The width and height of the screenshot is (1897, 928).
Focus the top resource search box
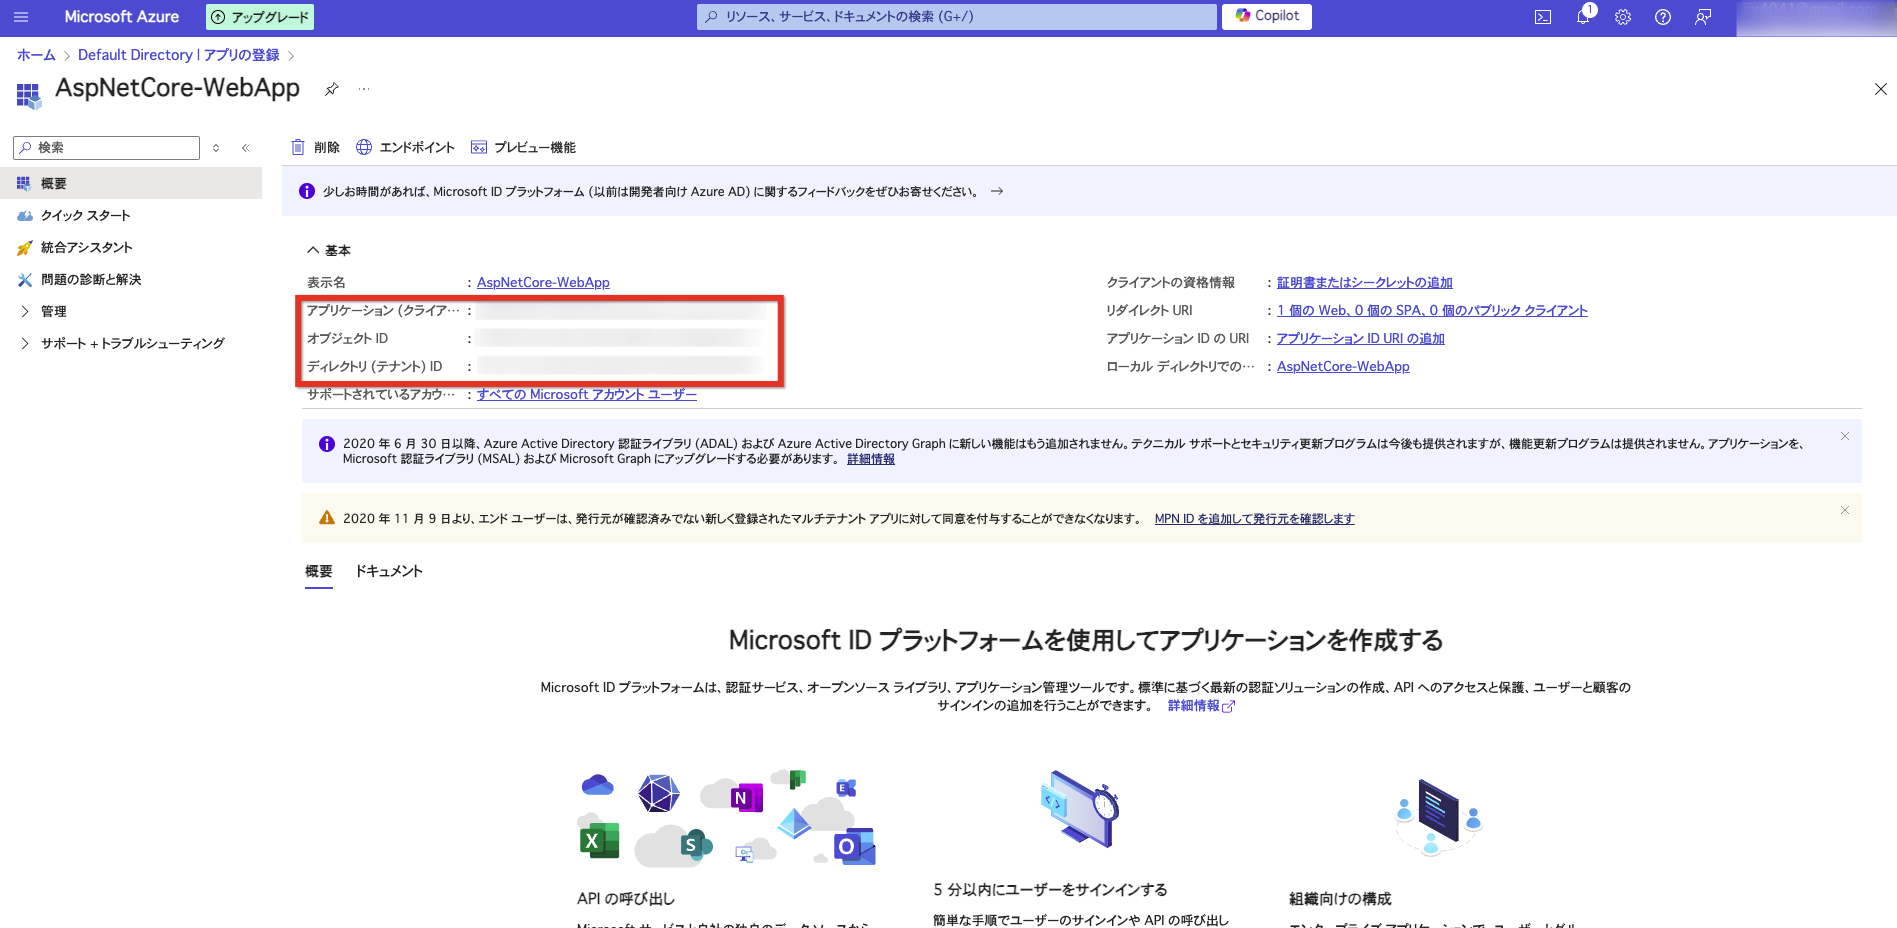click(957, 17)
